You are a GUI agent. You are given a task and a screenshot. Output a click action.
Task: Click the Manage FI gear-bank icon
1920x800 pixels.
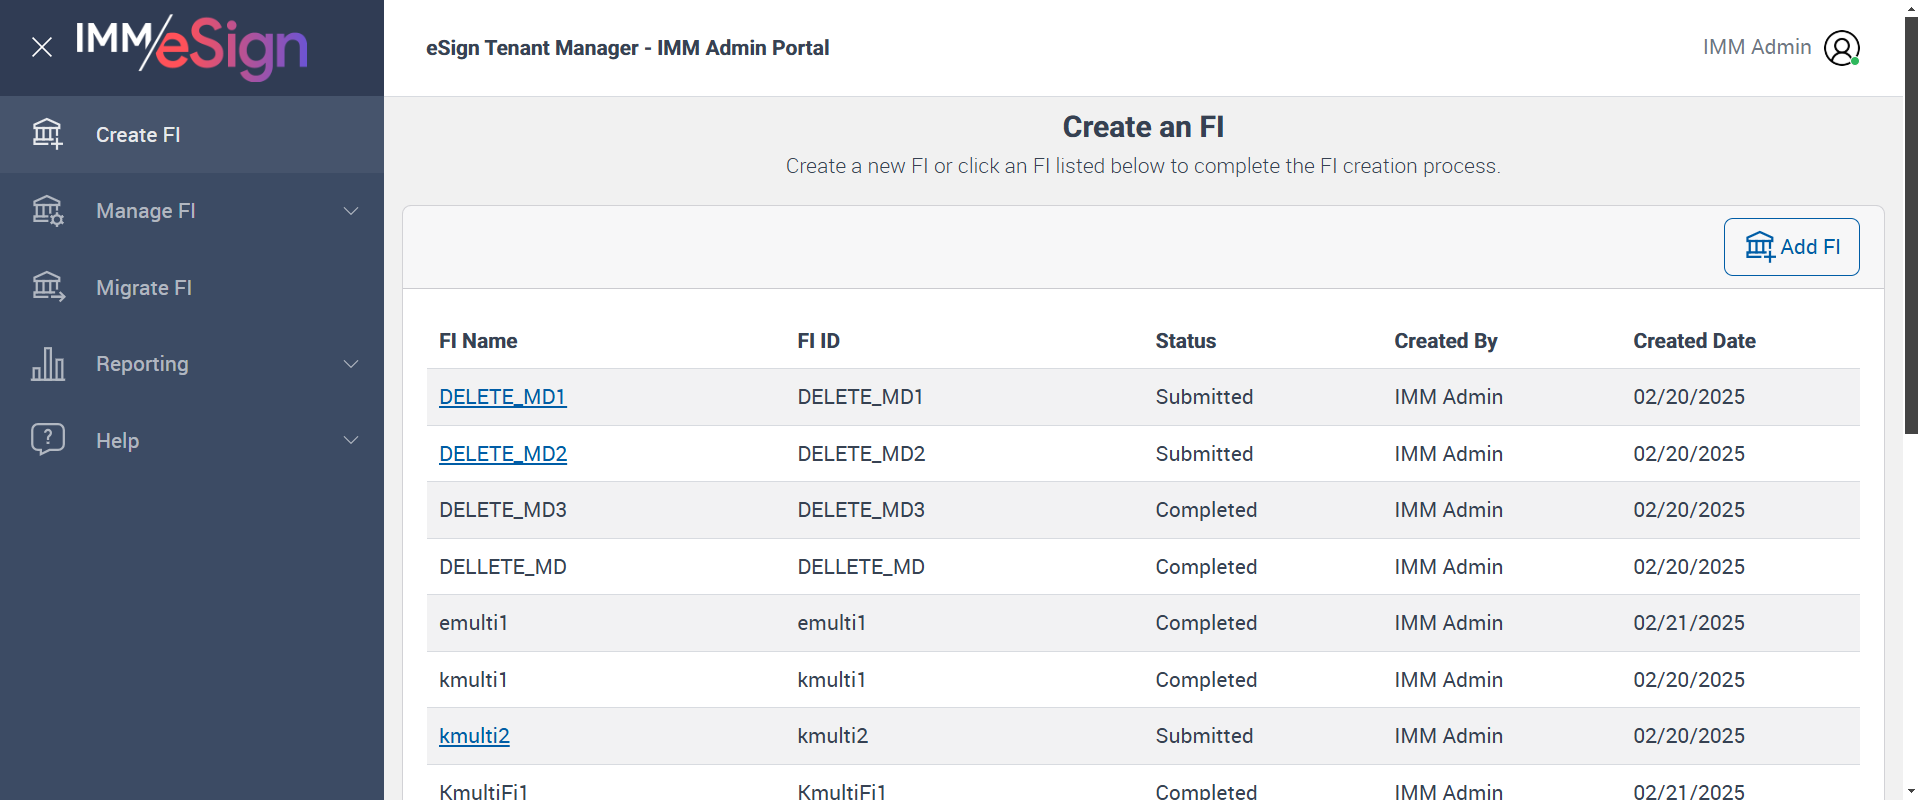(x=47, y=211)
